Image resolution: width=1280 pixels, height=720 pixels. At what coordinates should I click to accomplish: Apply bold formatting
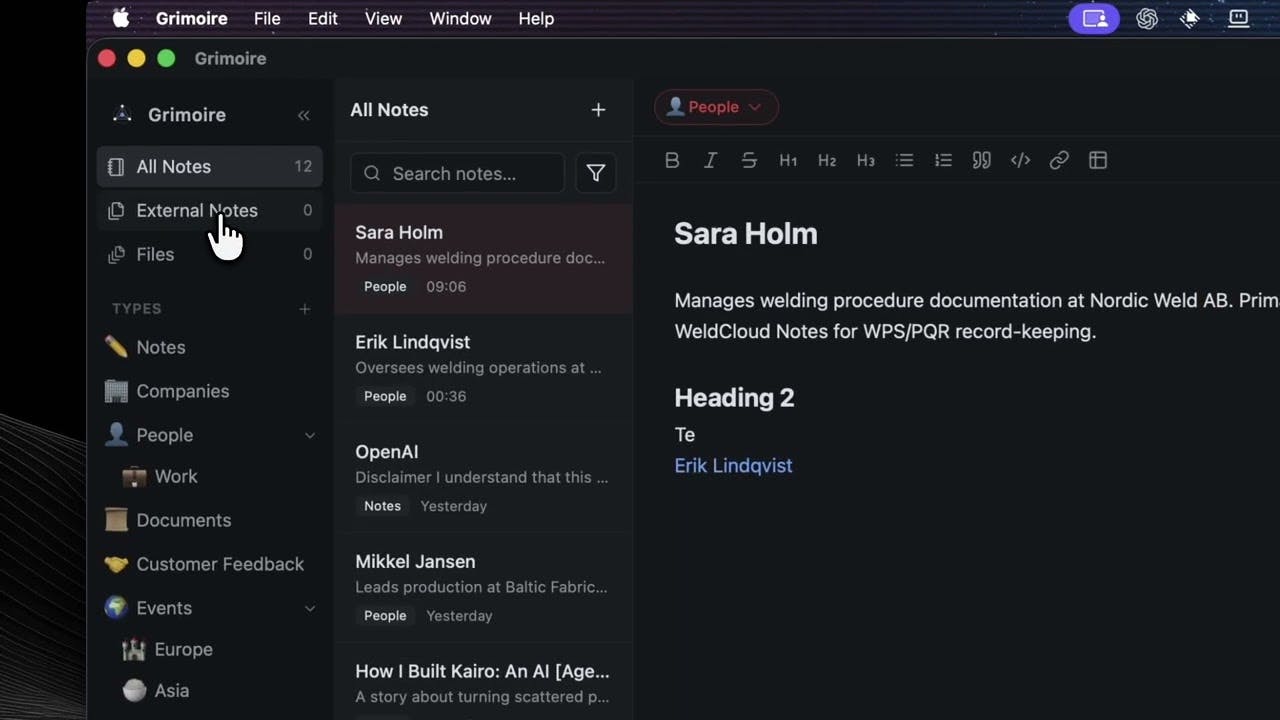point(672,160)
